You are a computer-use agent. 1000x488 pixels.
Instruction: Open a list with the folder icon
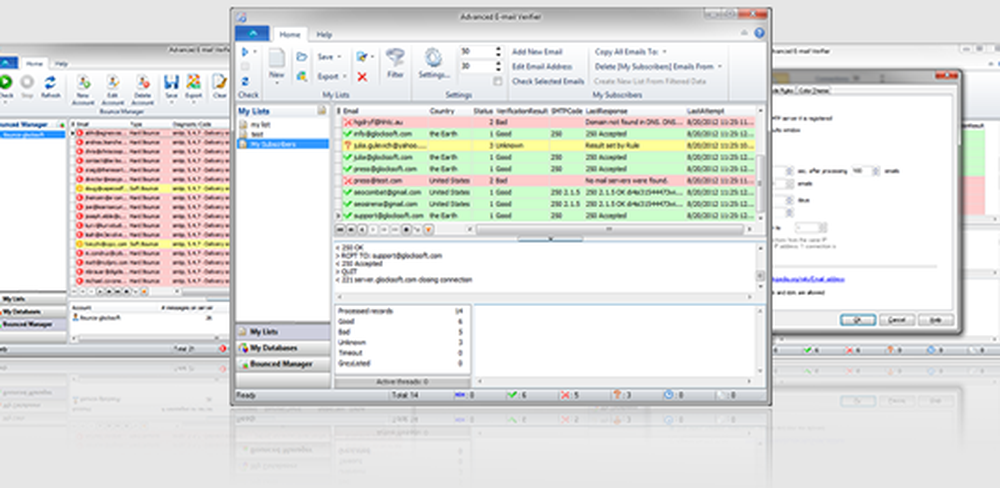coord(302,57)
